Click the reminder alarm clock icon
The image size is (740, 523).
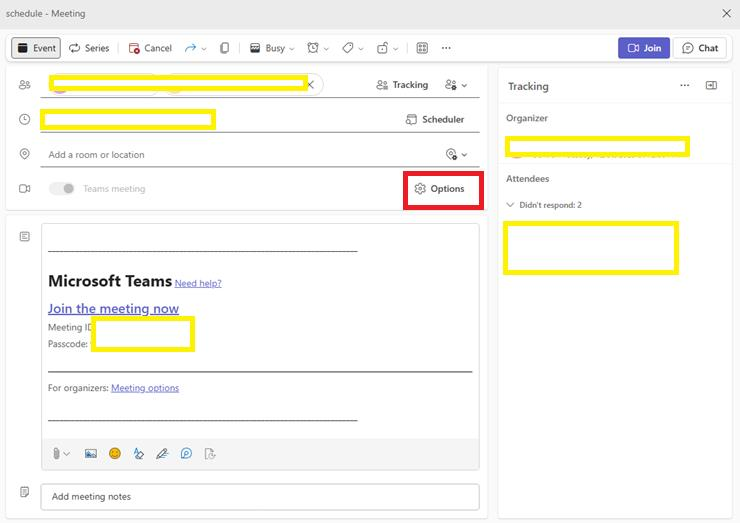313,48
